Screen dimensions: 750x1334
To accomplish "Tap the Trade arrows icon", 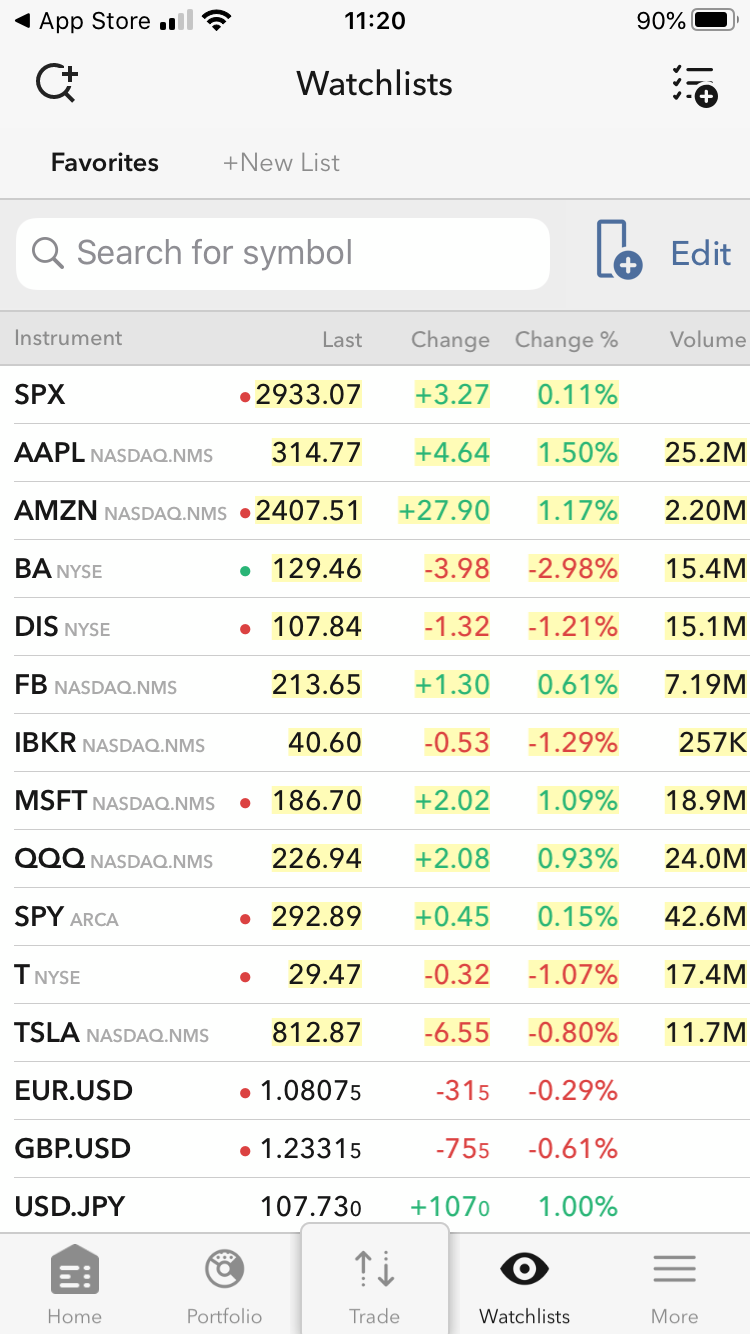I will pos(375,1269).
